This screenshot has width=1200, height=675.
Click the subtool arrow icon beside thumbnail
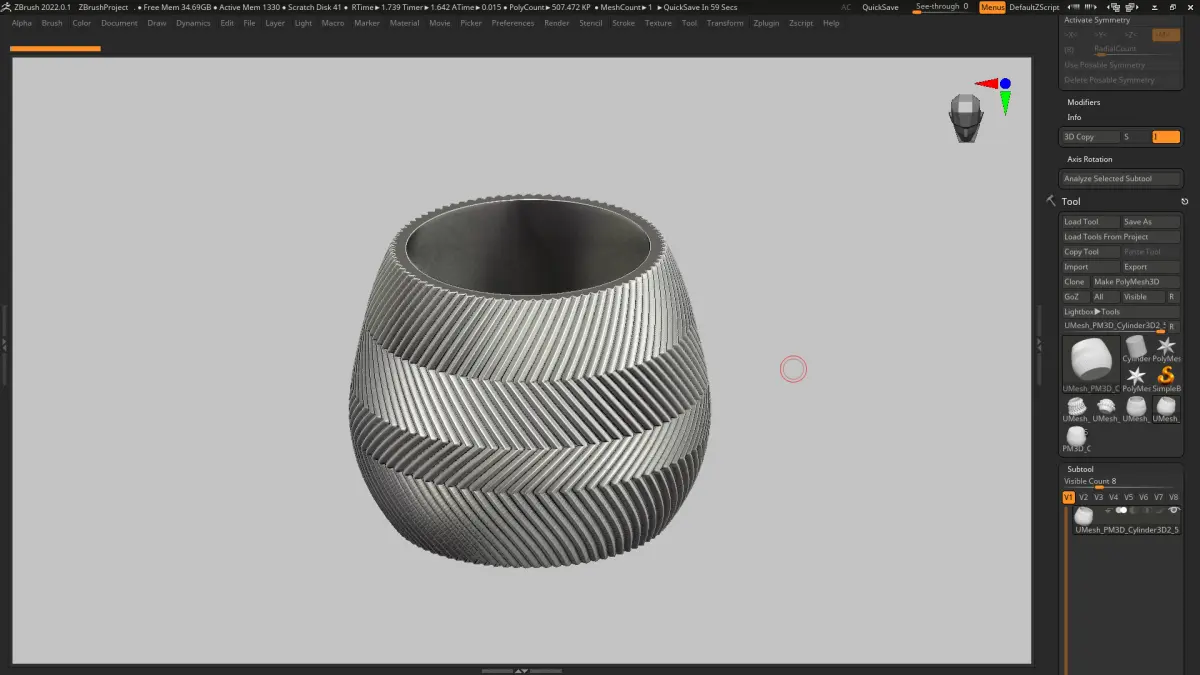coord(1108,510)
